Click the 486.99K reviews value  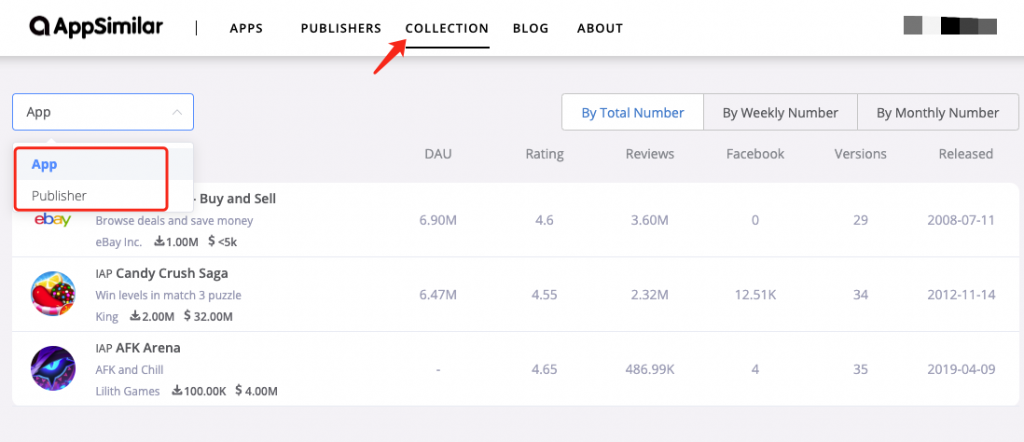point(650,369)
